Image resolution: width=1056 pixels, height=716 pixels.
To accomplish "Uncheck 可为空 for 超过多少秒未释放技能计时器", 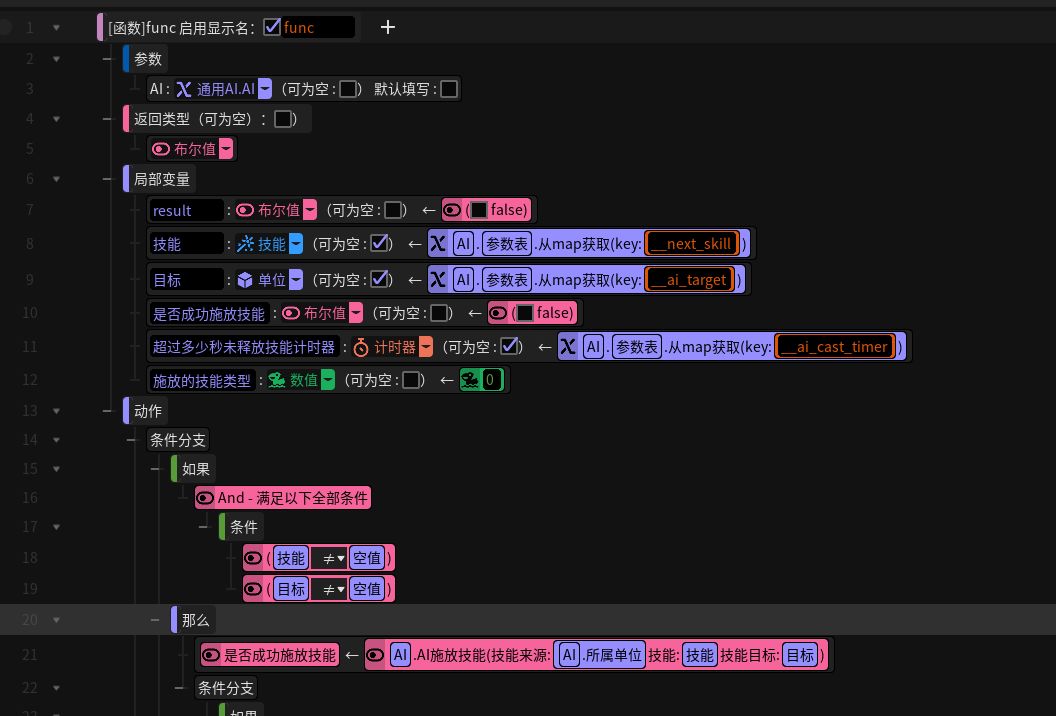I will point(510,347).
